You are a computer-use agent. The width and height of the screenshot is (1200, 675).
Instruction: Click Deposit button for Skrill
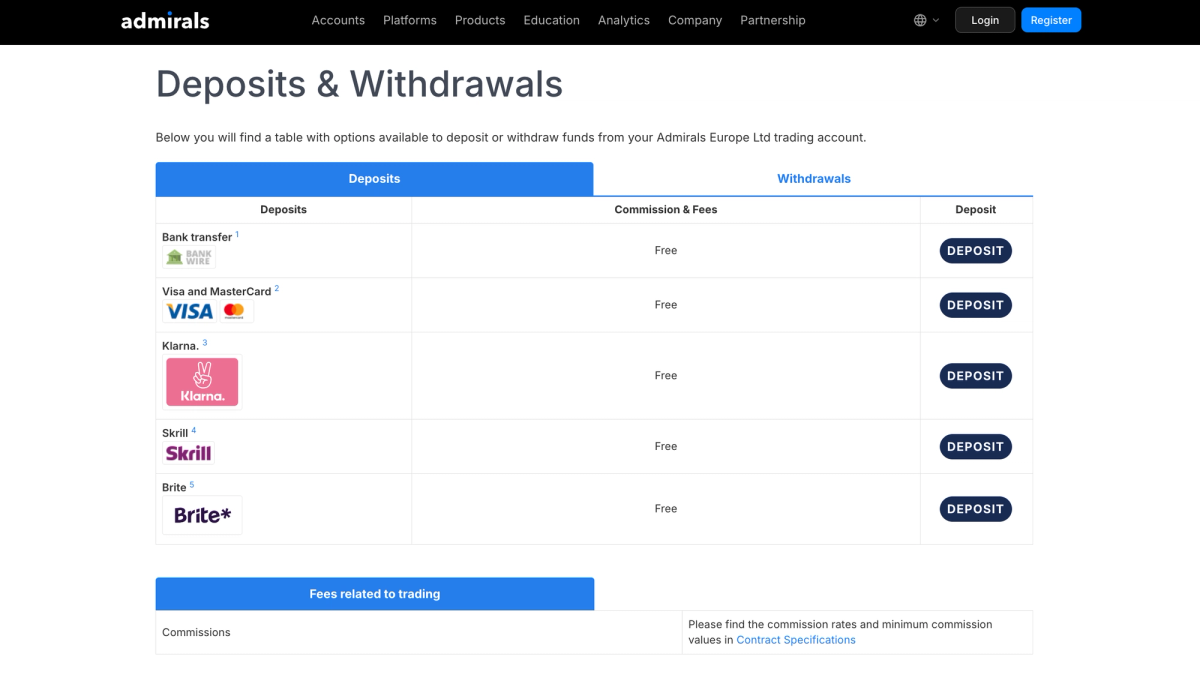pos(976,447)
